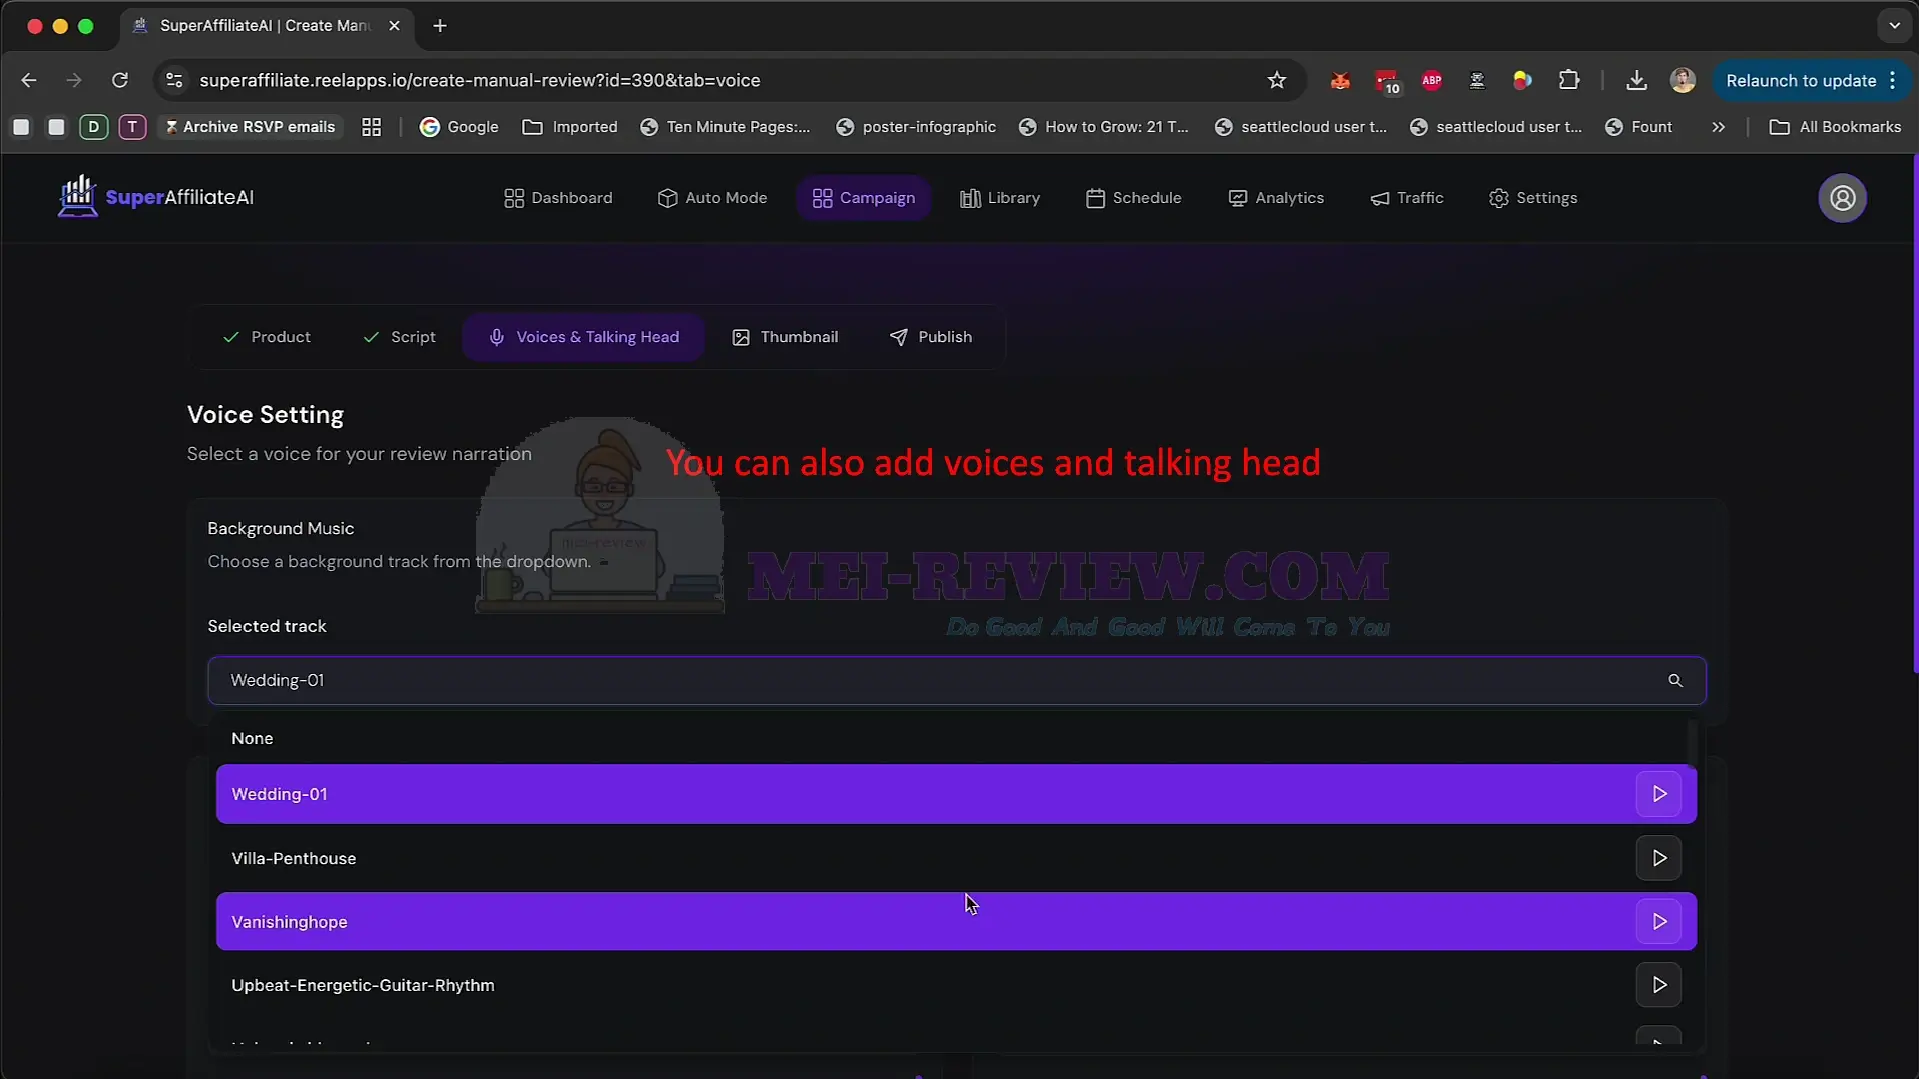Play preview of Upbeat-Energetic-Guitar-Rhythm track

[x=1658, y=985]
